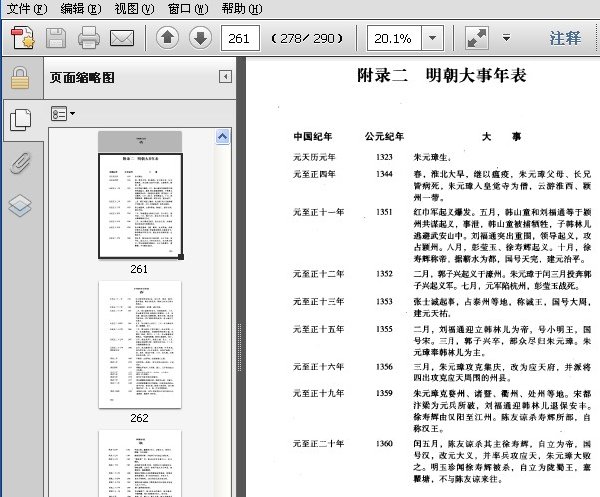The image size is (600, 497).
Task: Collapse the 页面缩略图 panel arrow
Action: [x=225, y=77]
